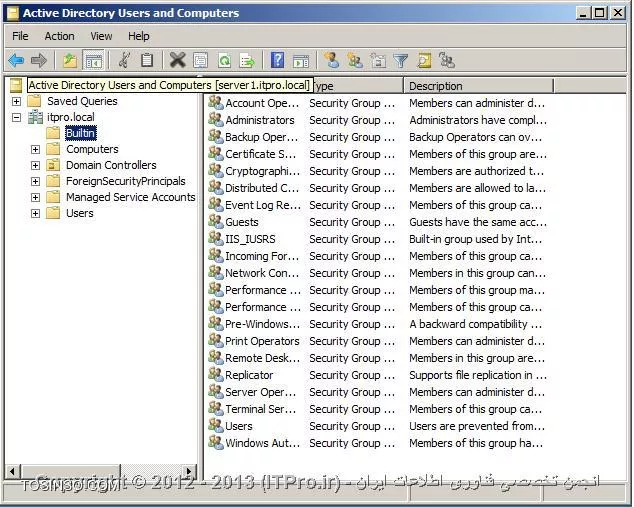Toggle the Show/Hide Action Pane icon
The image size is (634, 507).
pos(300,61)
